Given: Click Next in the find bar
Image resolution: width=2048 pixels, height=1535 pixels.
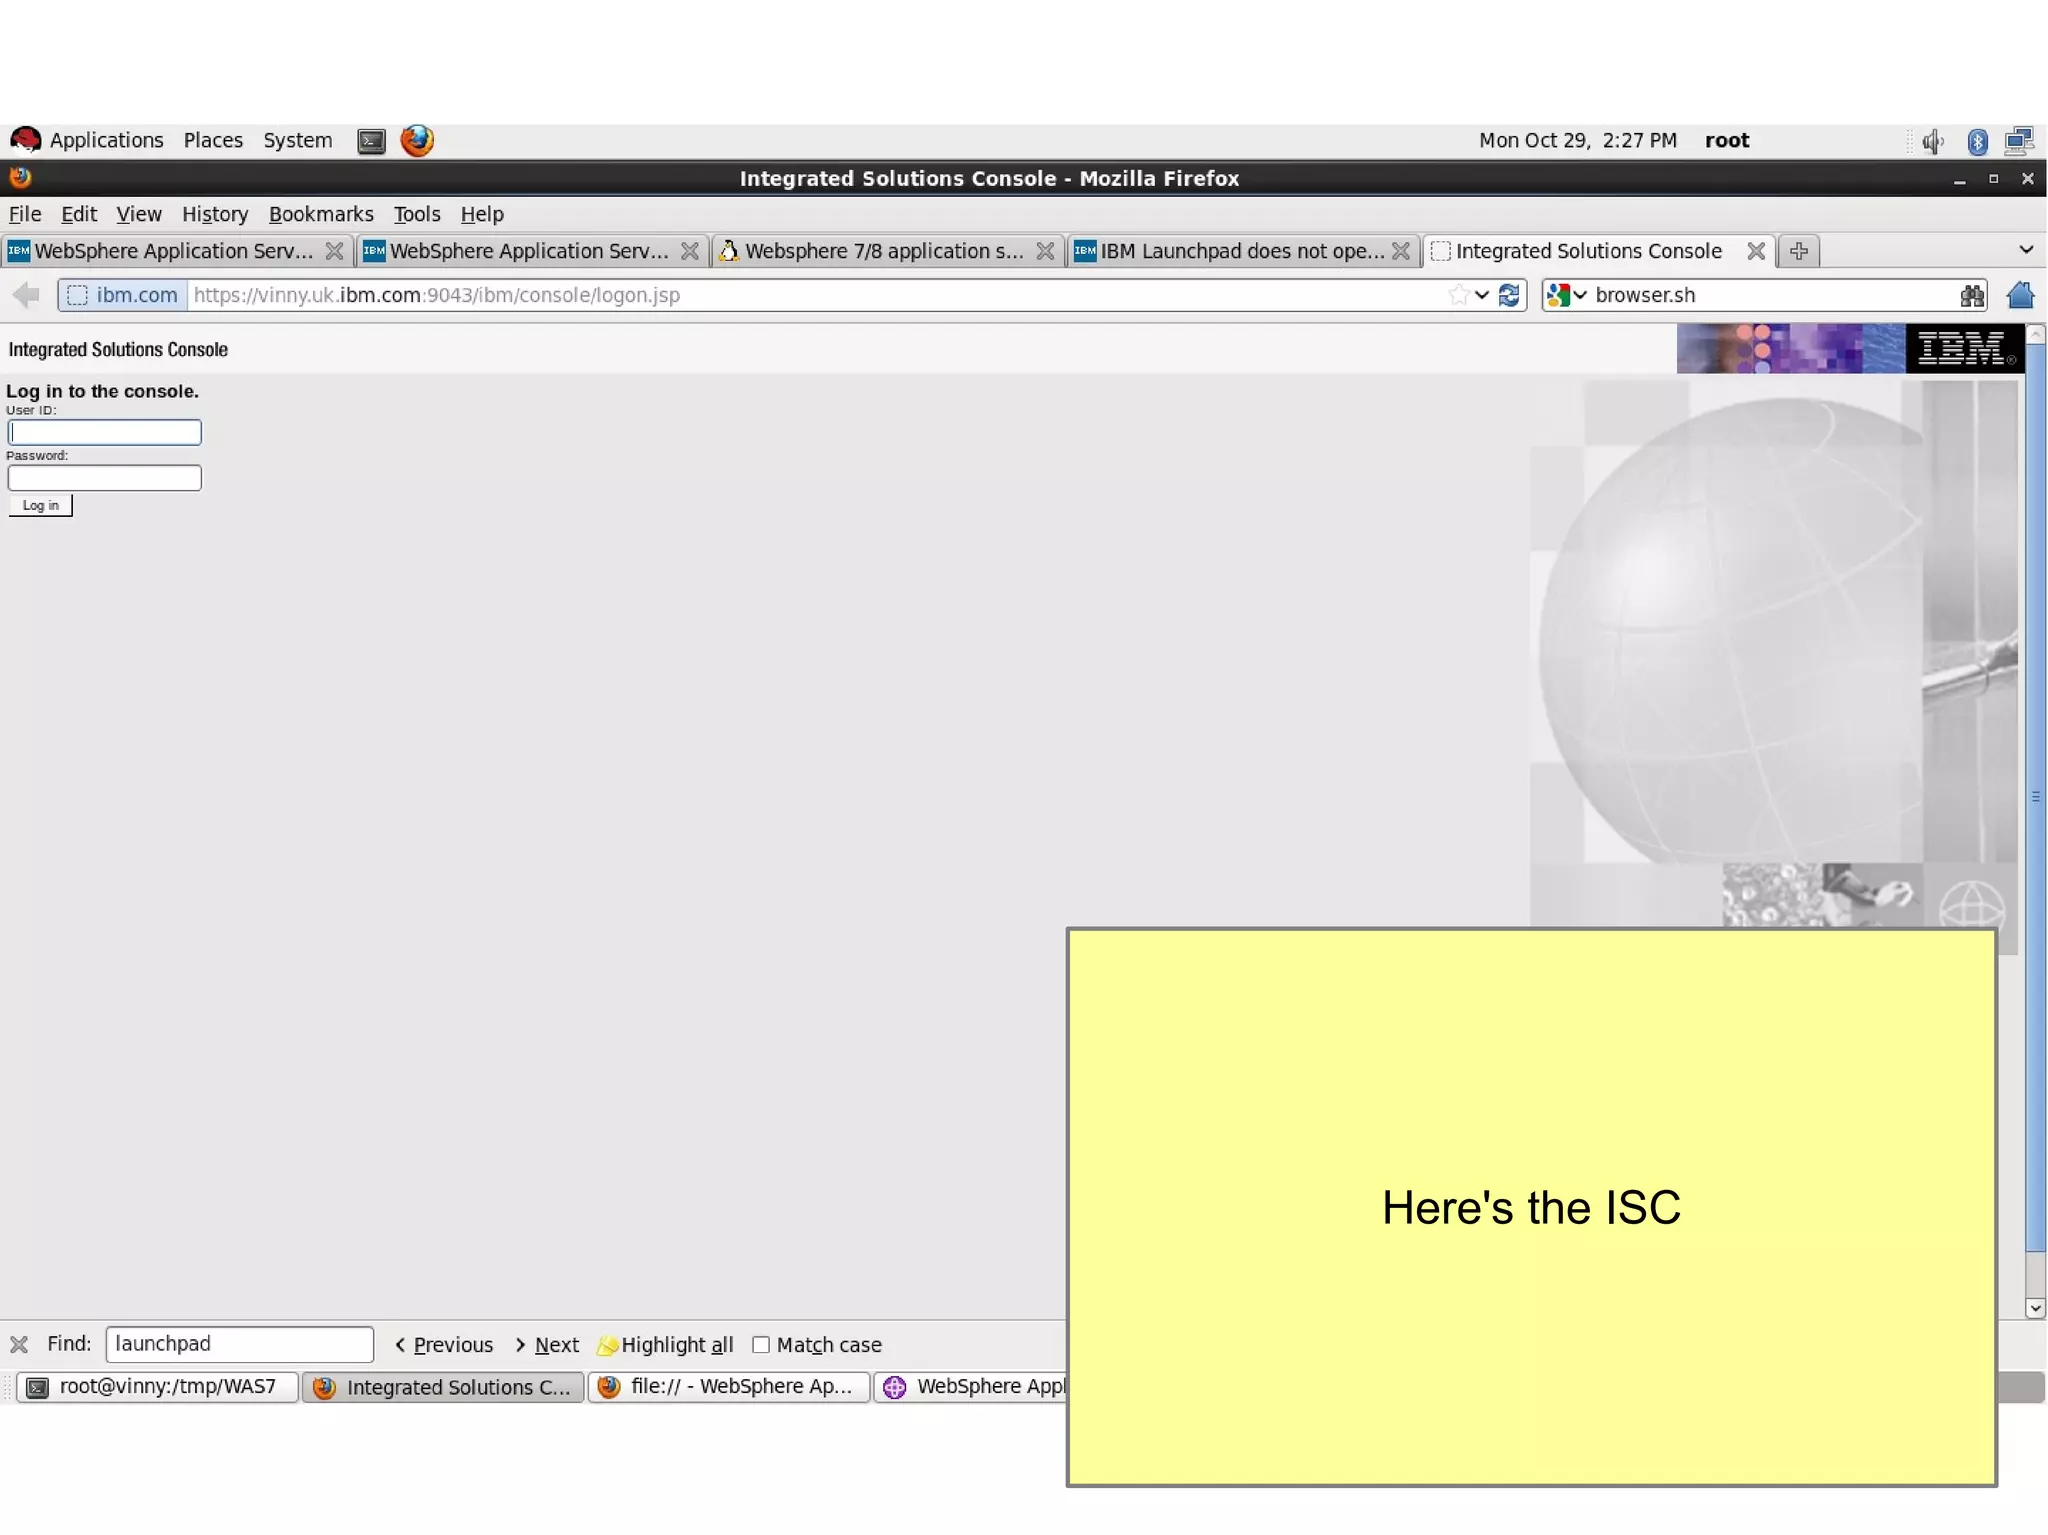Looking at the screenshot, I should (547, 1345).
